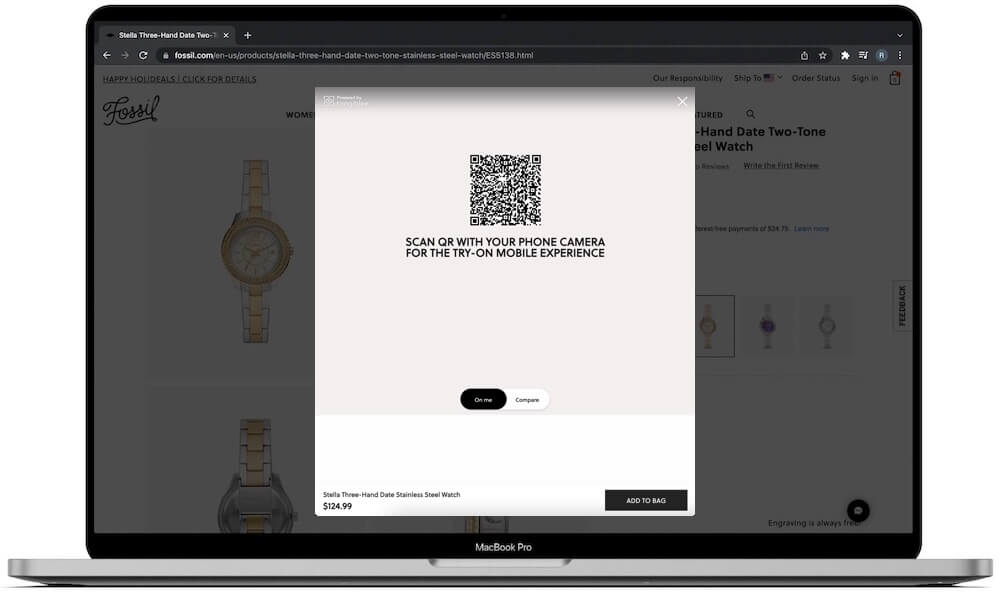Open Chrome three-dot menu
The height and width of the screenshot is (593, 1000).
[x=900, y=55]
